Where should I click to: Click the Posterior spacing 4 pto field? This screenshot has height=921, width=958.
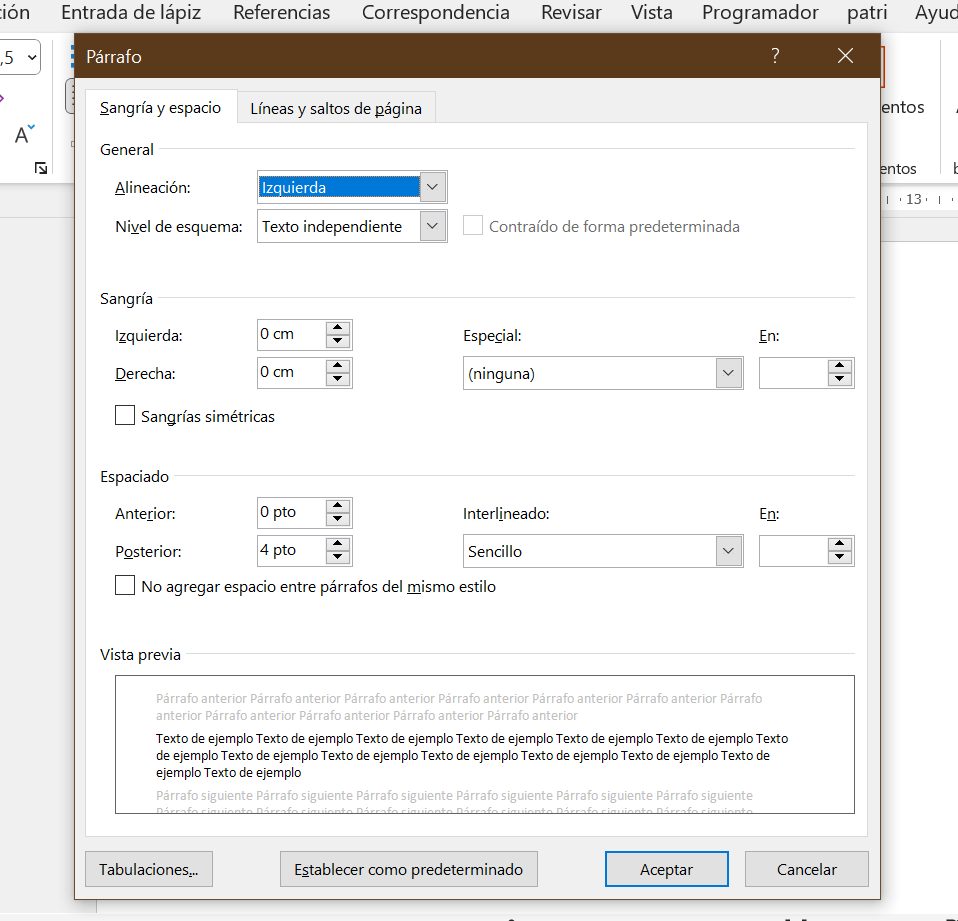coord(291,551)
